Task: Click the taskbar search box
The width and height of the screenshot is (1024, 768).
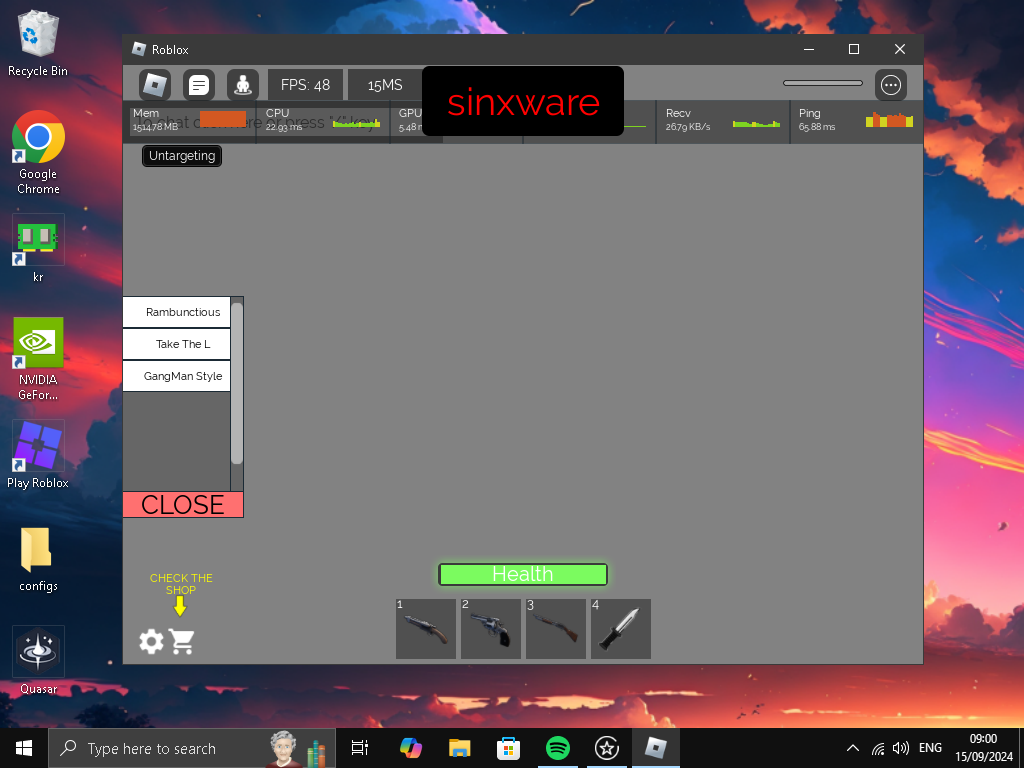Action: click(192, 748)
